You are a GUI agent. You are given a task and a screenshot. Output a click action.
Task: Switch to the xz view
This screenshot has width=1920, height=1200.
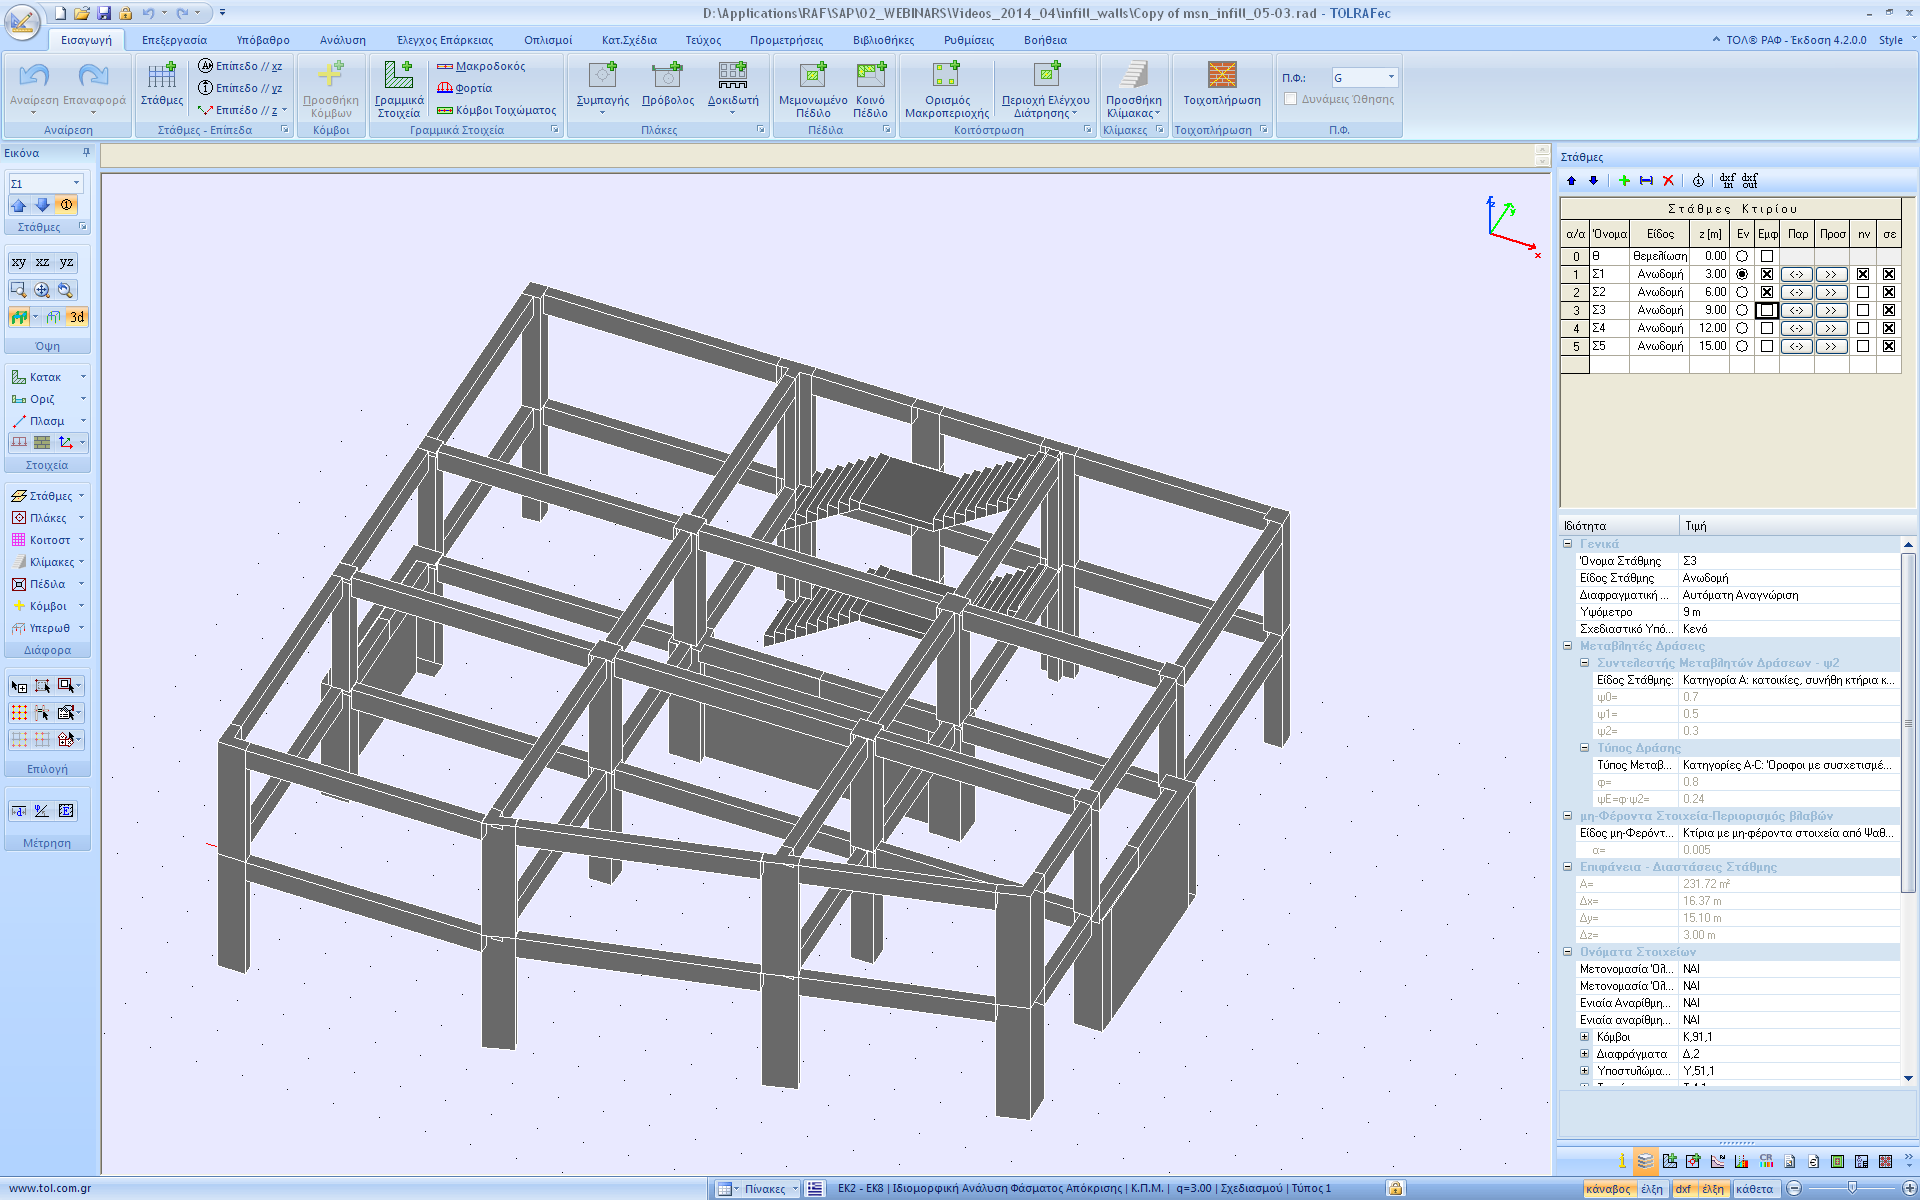coord(42,262)
